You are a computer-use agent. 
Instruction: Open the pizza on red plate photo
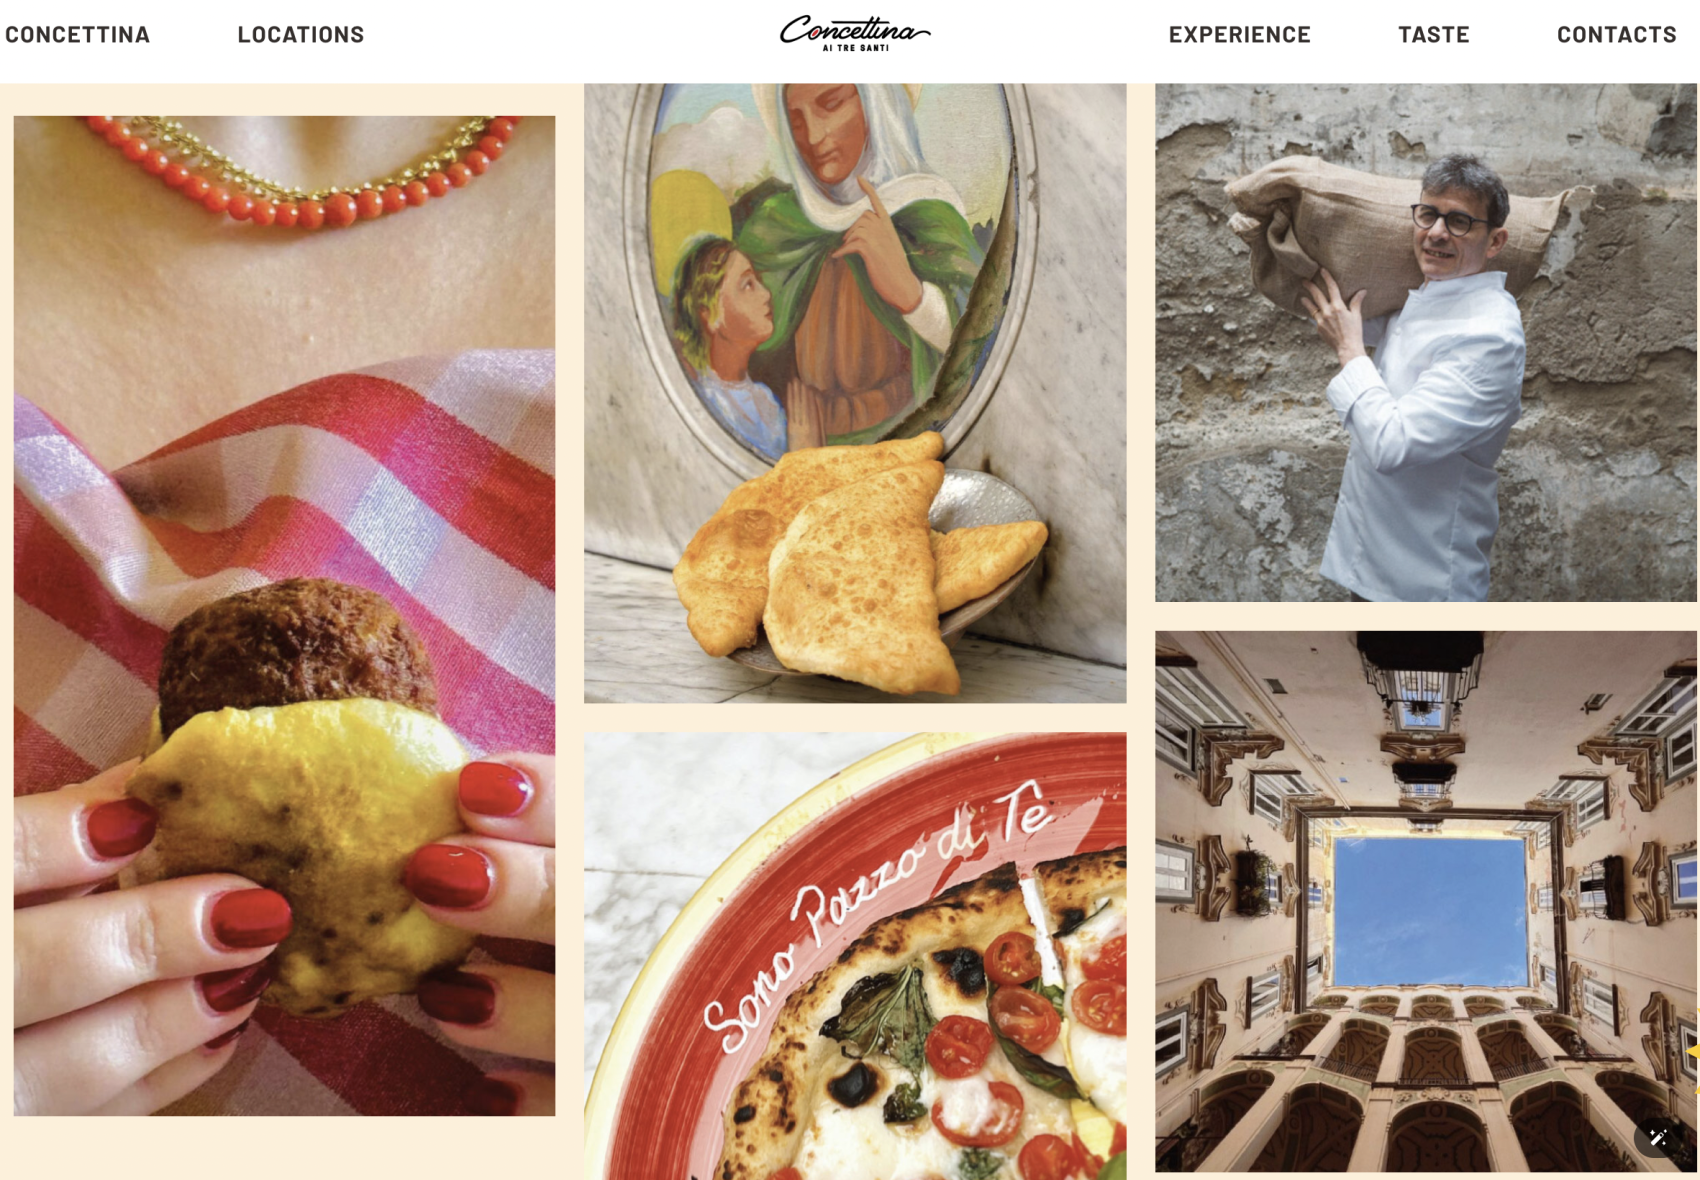855,956
